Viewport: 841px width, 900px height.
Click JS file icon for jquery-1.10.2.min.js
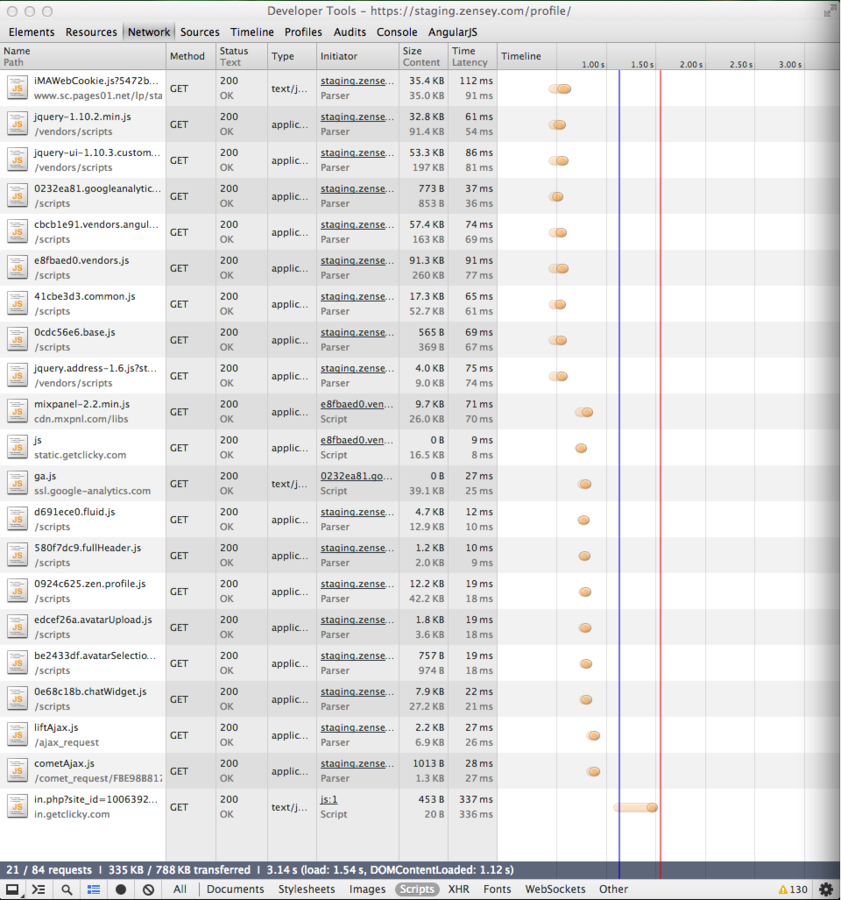coord(17,124)
